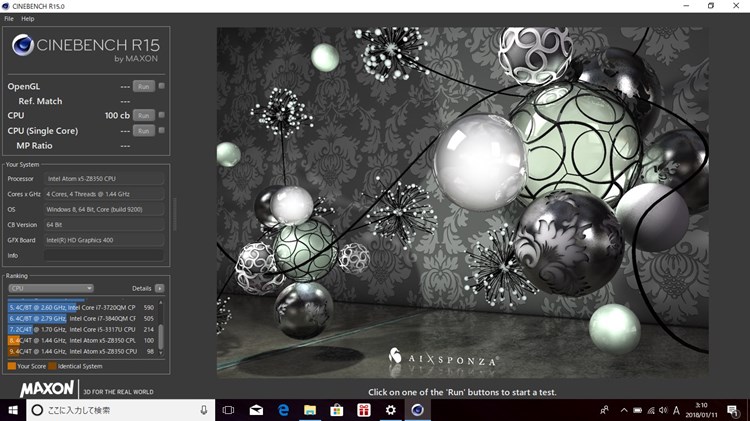Click GFX Board field Intel HD Graphics 400
Screen dimensions: 750x421
104,240
